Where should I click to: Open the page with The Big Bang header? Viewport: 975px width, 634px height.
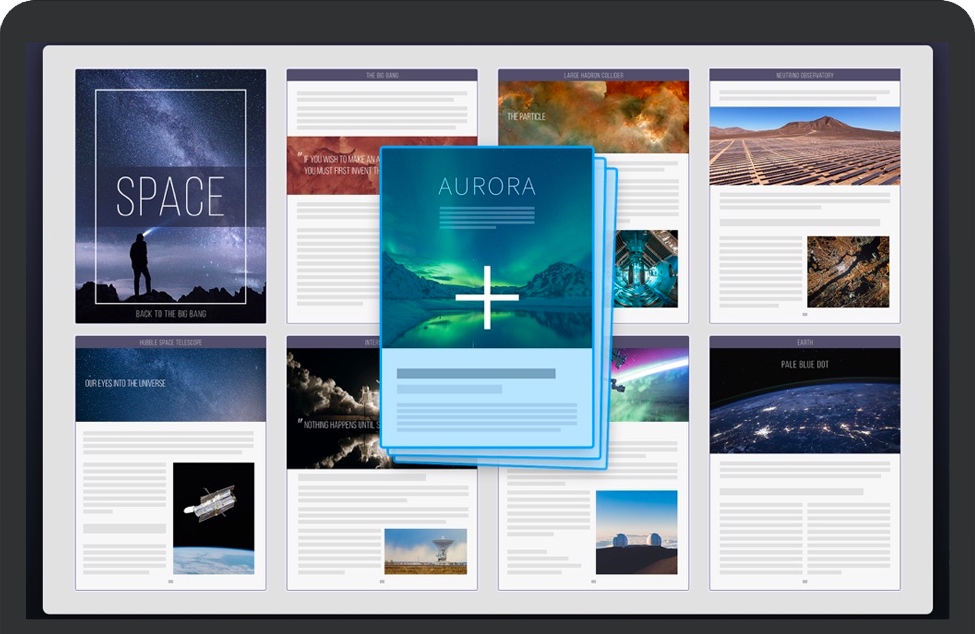381,75
